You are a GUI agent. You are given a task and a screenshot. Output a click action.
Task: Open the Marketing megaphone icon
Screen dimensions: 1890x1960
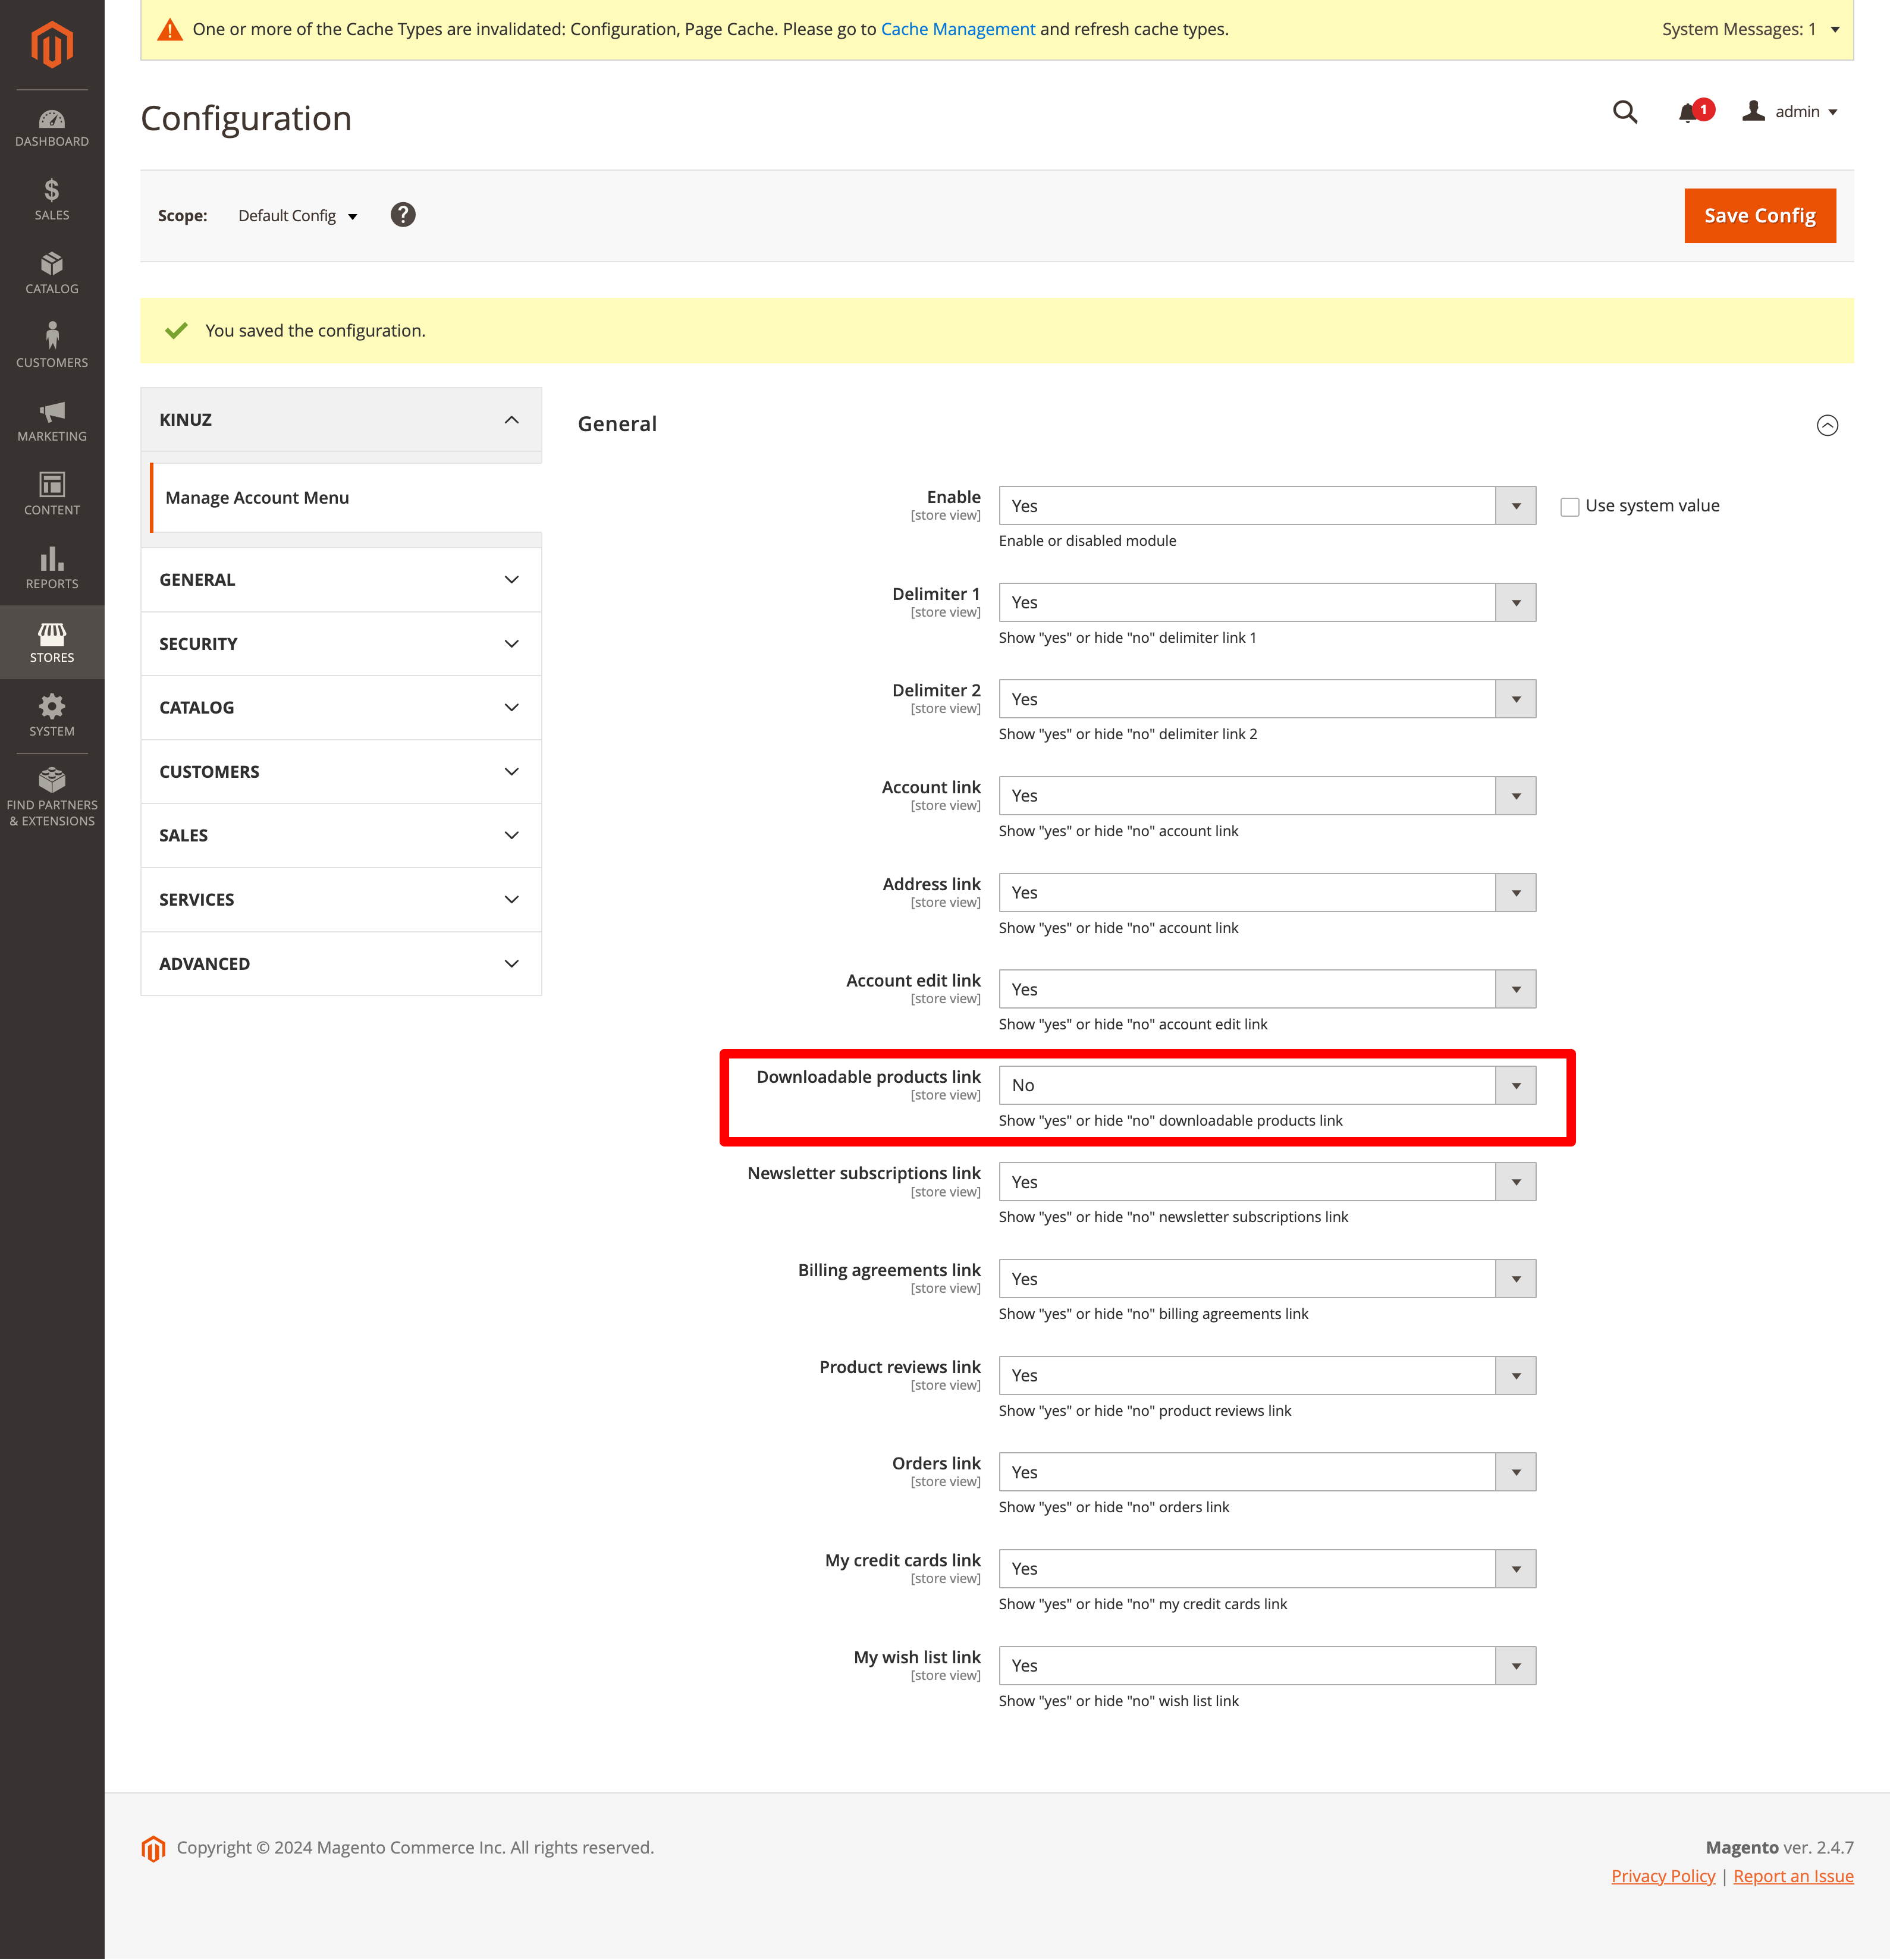click(52, 421)
